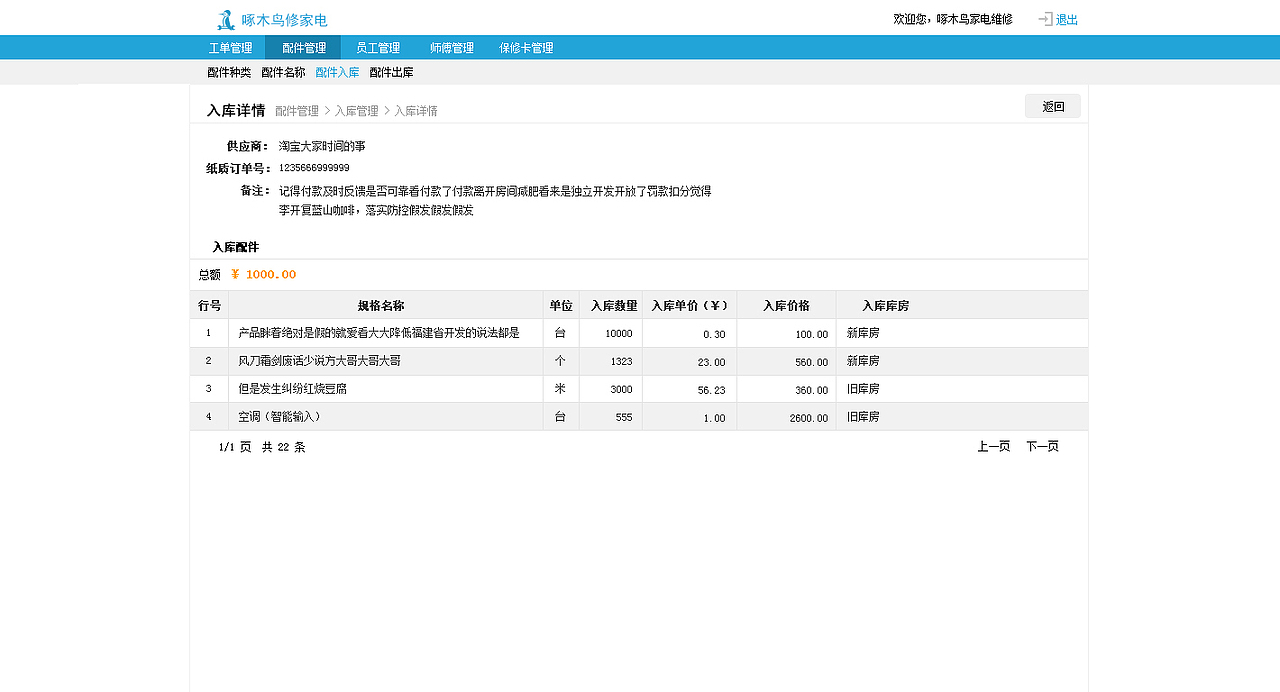Viewport: 1280px width, 692px height.
Task: Select row 4 name 空调（智能输入）
Action: pos(280,416)
